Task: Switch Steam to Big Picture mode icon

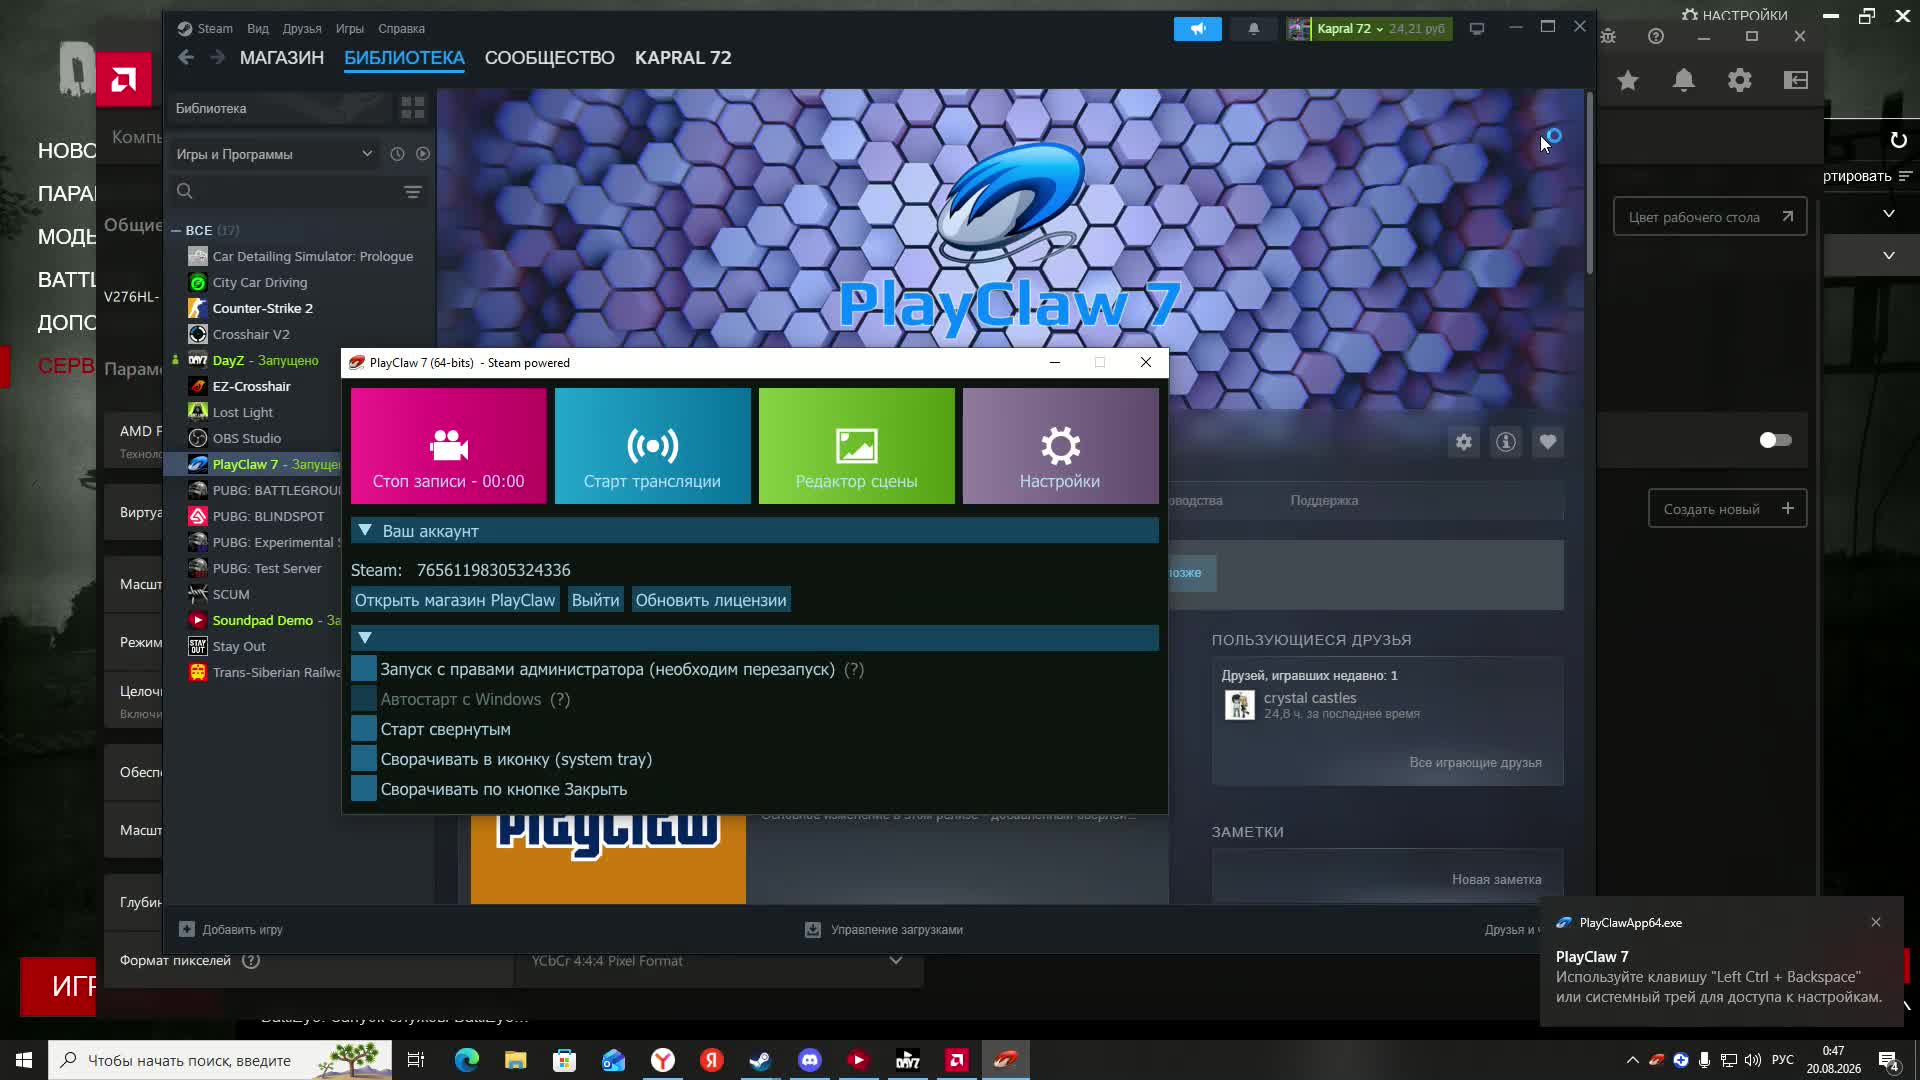Action: (x=1477, y=29)
